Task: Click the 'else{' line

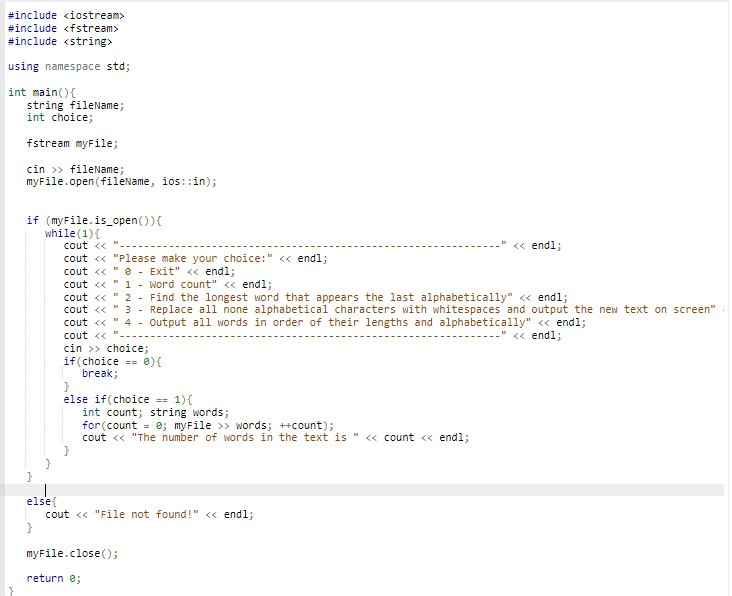Action: pyautogui.click(x=42, y=502)
